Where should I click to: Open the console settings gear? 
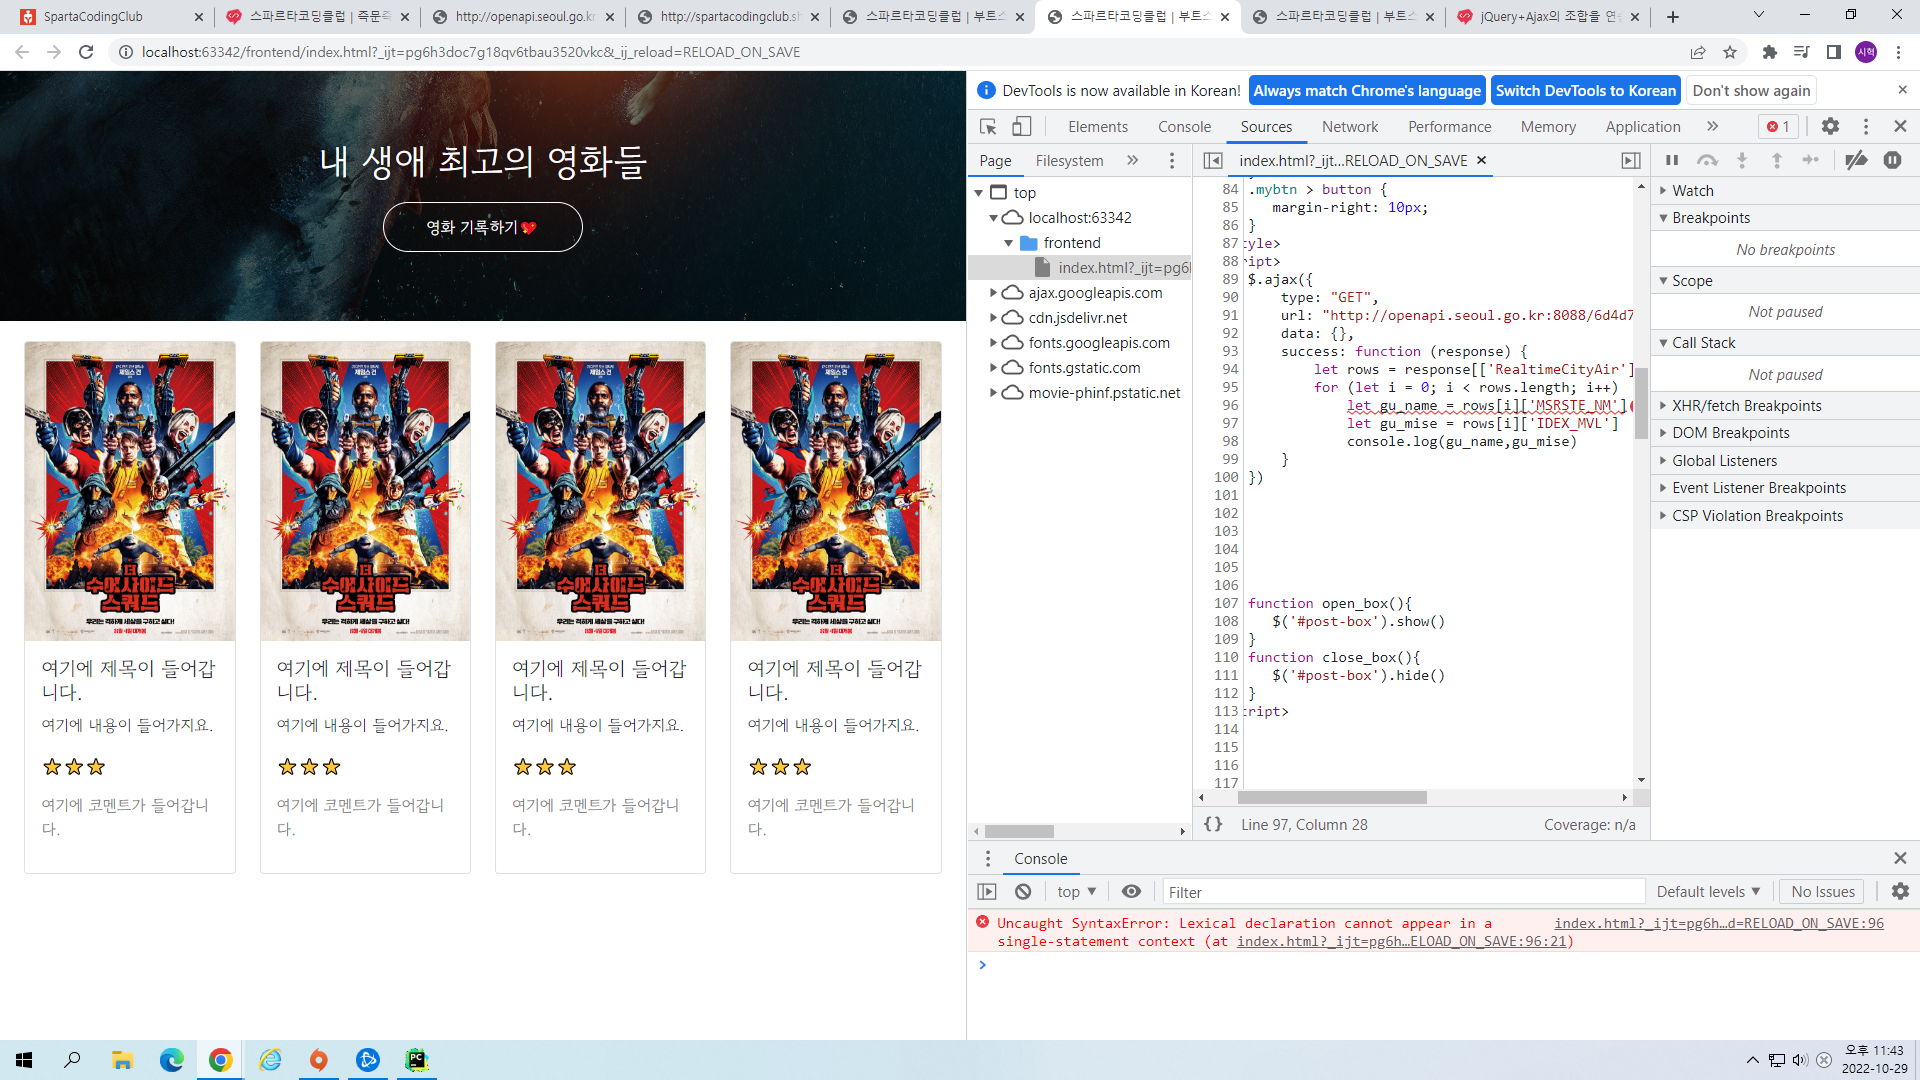1900,891
